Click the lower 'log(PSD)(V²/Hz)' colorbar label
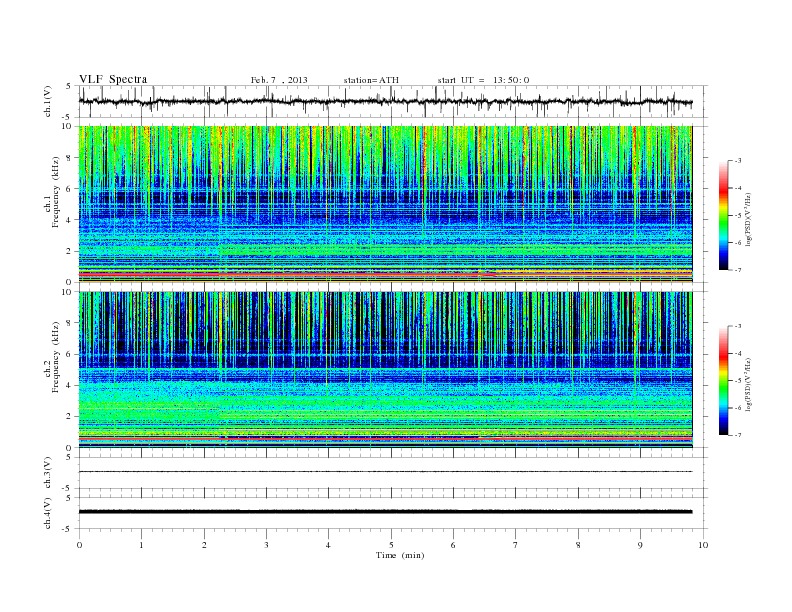The height and width of the screenshot is (612, 792). pos(748,384)
